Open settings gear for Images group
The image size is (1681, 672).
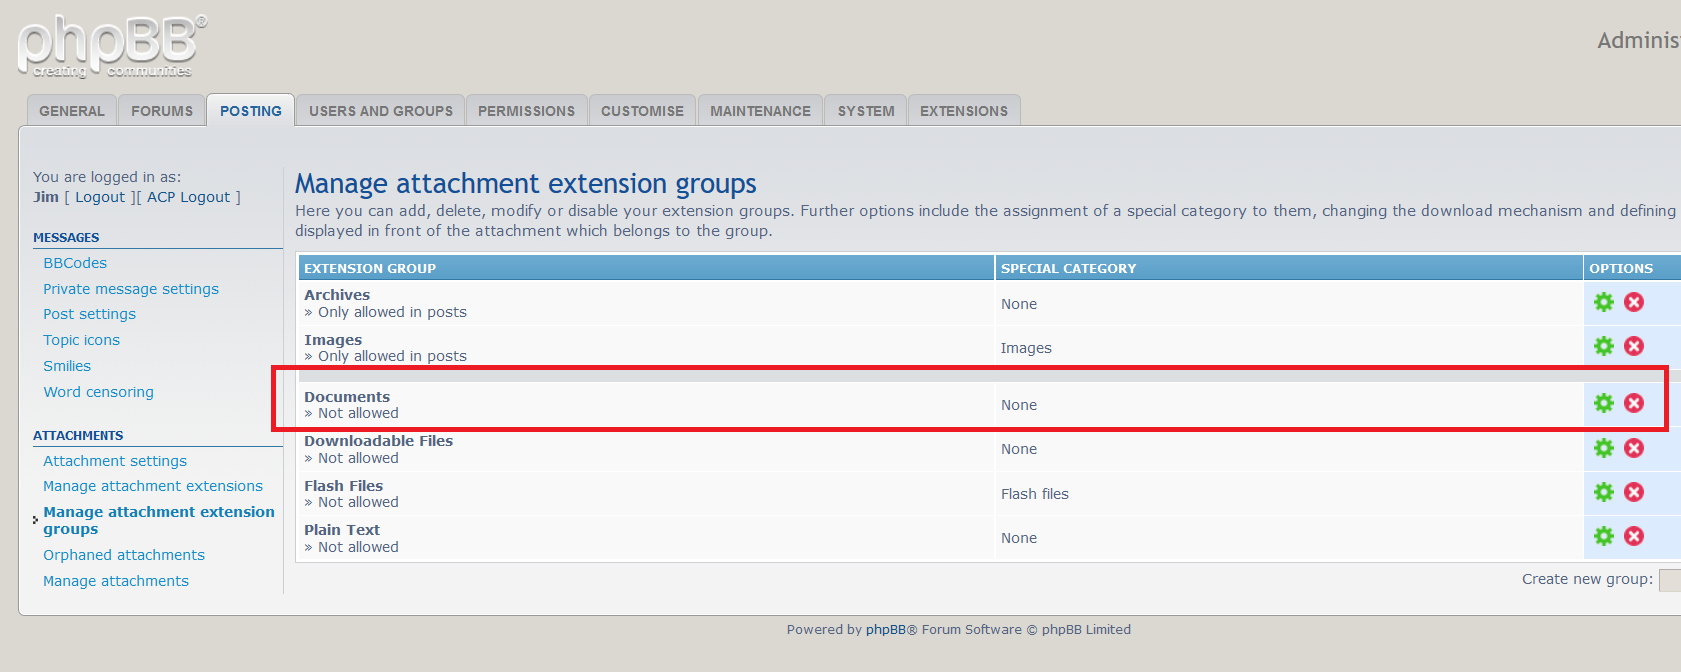pos(1603,346)
